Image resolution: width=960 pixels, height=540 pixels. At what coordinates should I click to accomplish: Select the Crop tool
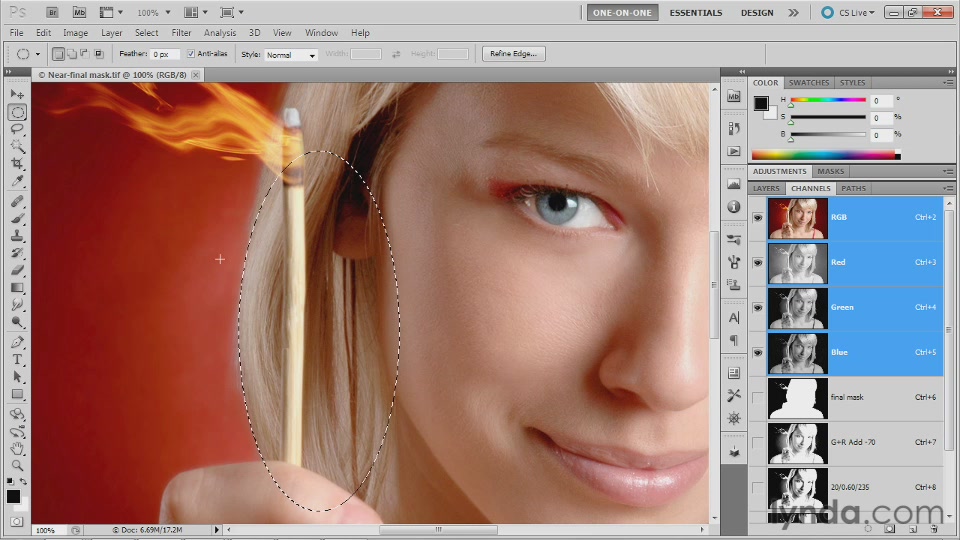17,163
